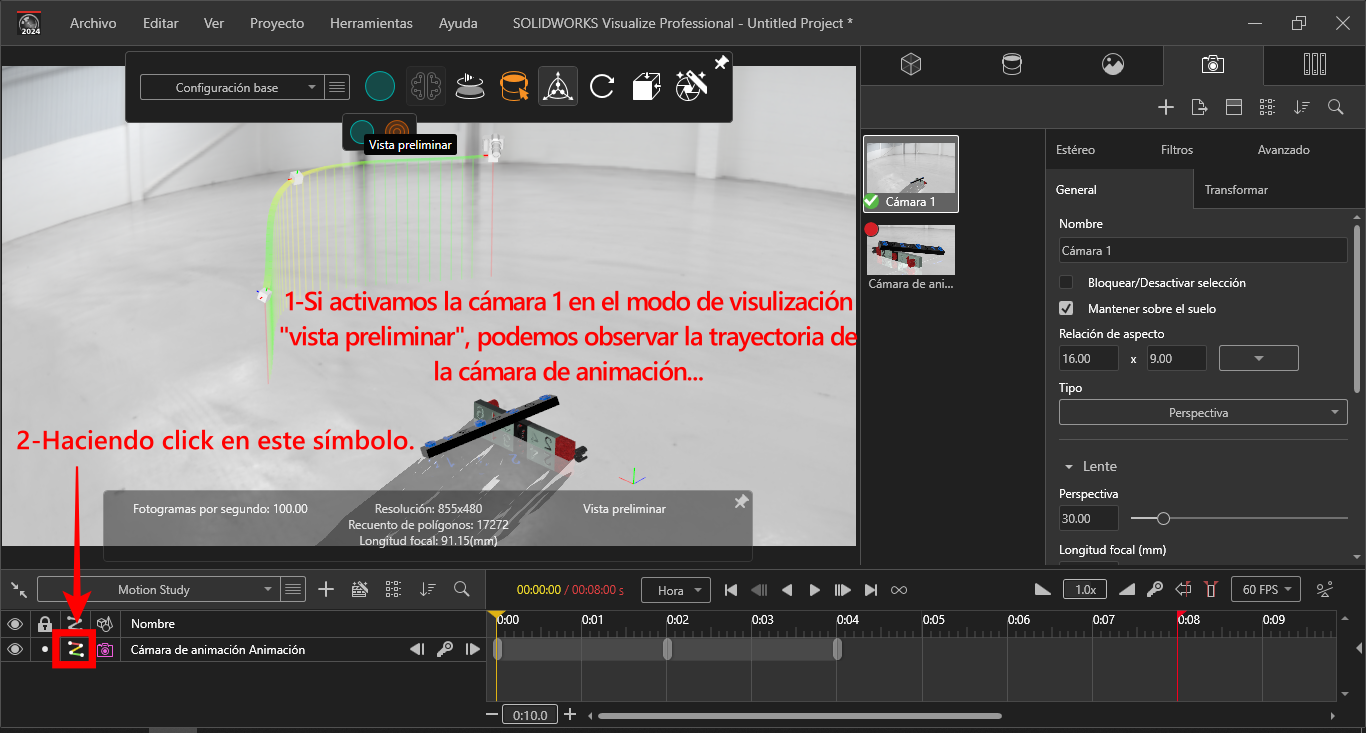The image size is (1366, 733).
Task: Click the Perspectiva value field 30.00
Action: [1089, 518]
